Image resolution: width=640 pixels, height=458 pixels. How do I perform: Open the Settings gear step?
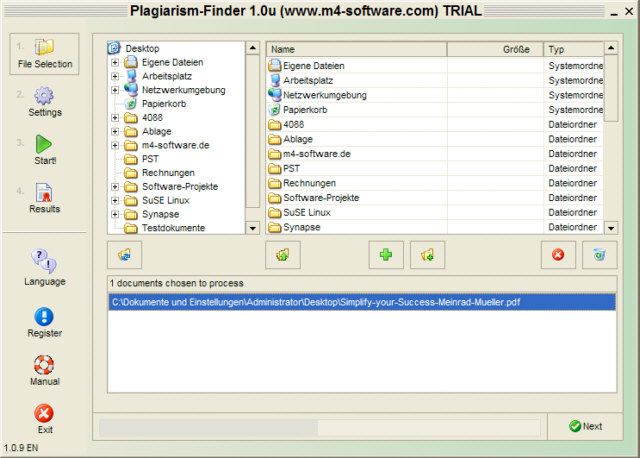[44, 96]
